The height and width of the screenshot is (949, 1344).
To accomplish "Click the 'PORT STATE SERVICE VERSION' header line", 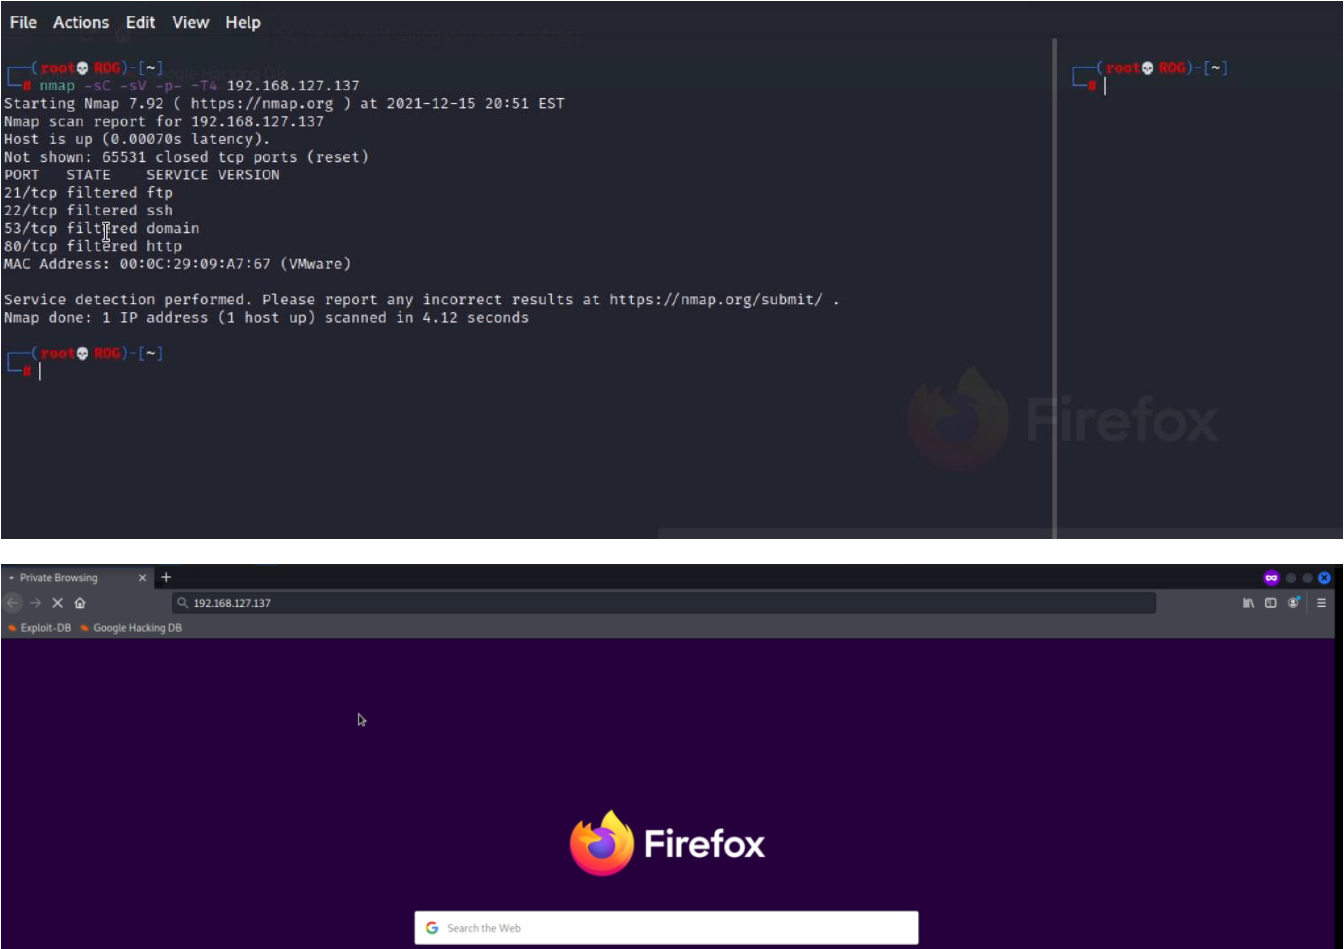I will [x=141, y=174].
